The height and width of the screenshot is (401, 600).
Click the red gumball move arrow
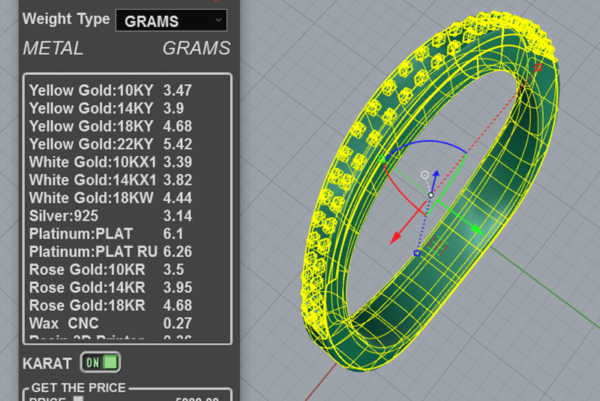tap(396, 237)
